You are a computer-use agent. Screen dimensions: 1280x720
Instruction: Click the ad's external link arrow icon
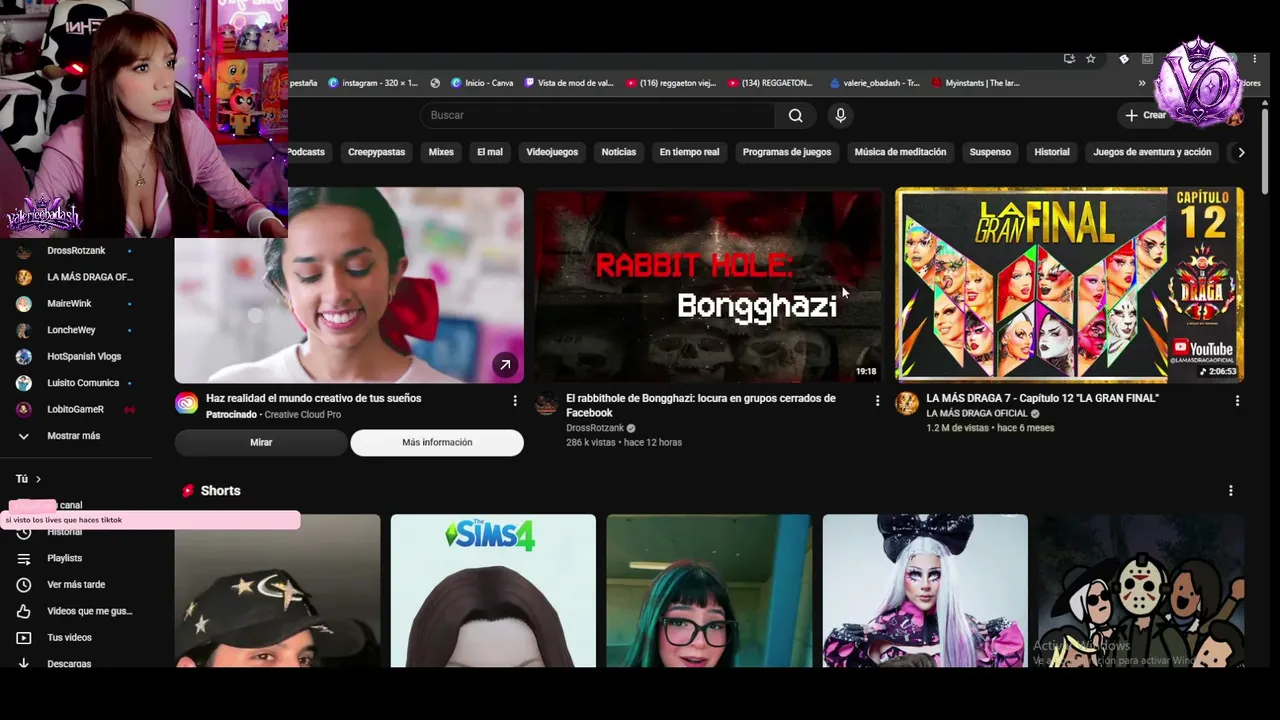coord(505,365)
